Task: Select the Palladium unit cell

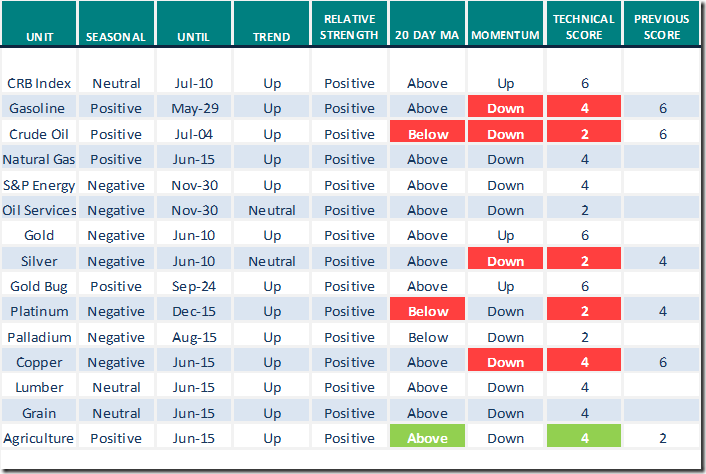Action: click(40, 337)
